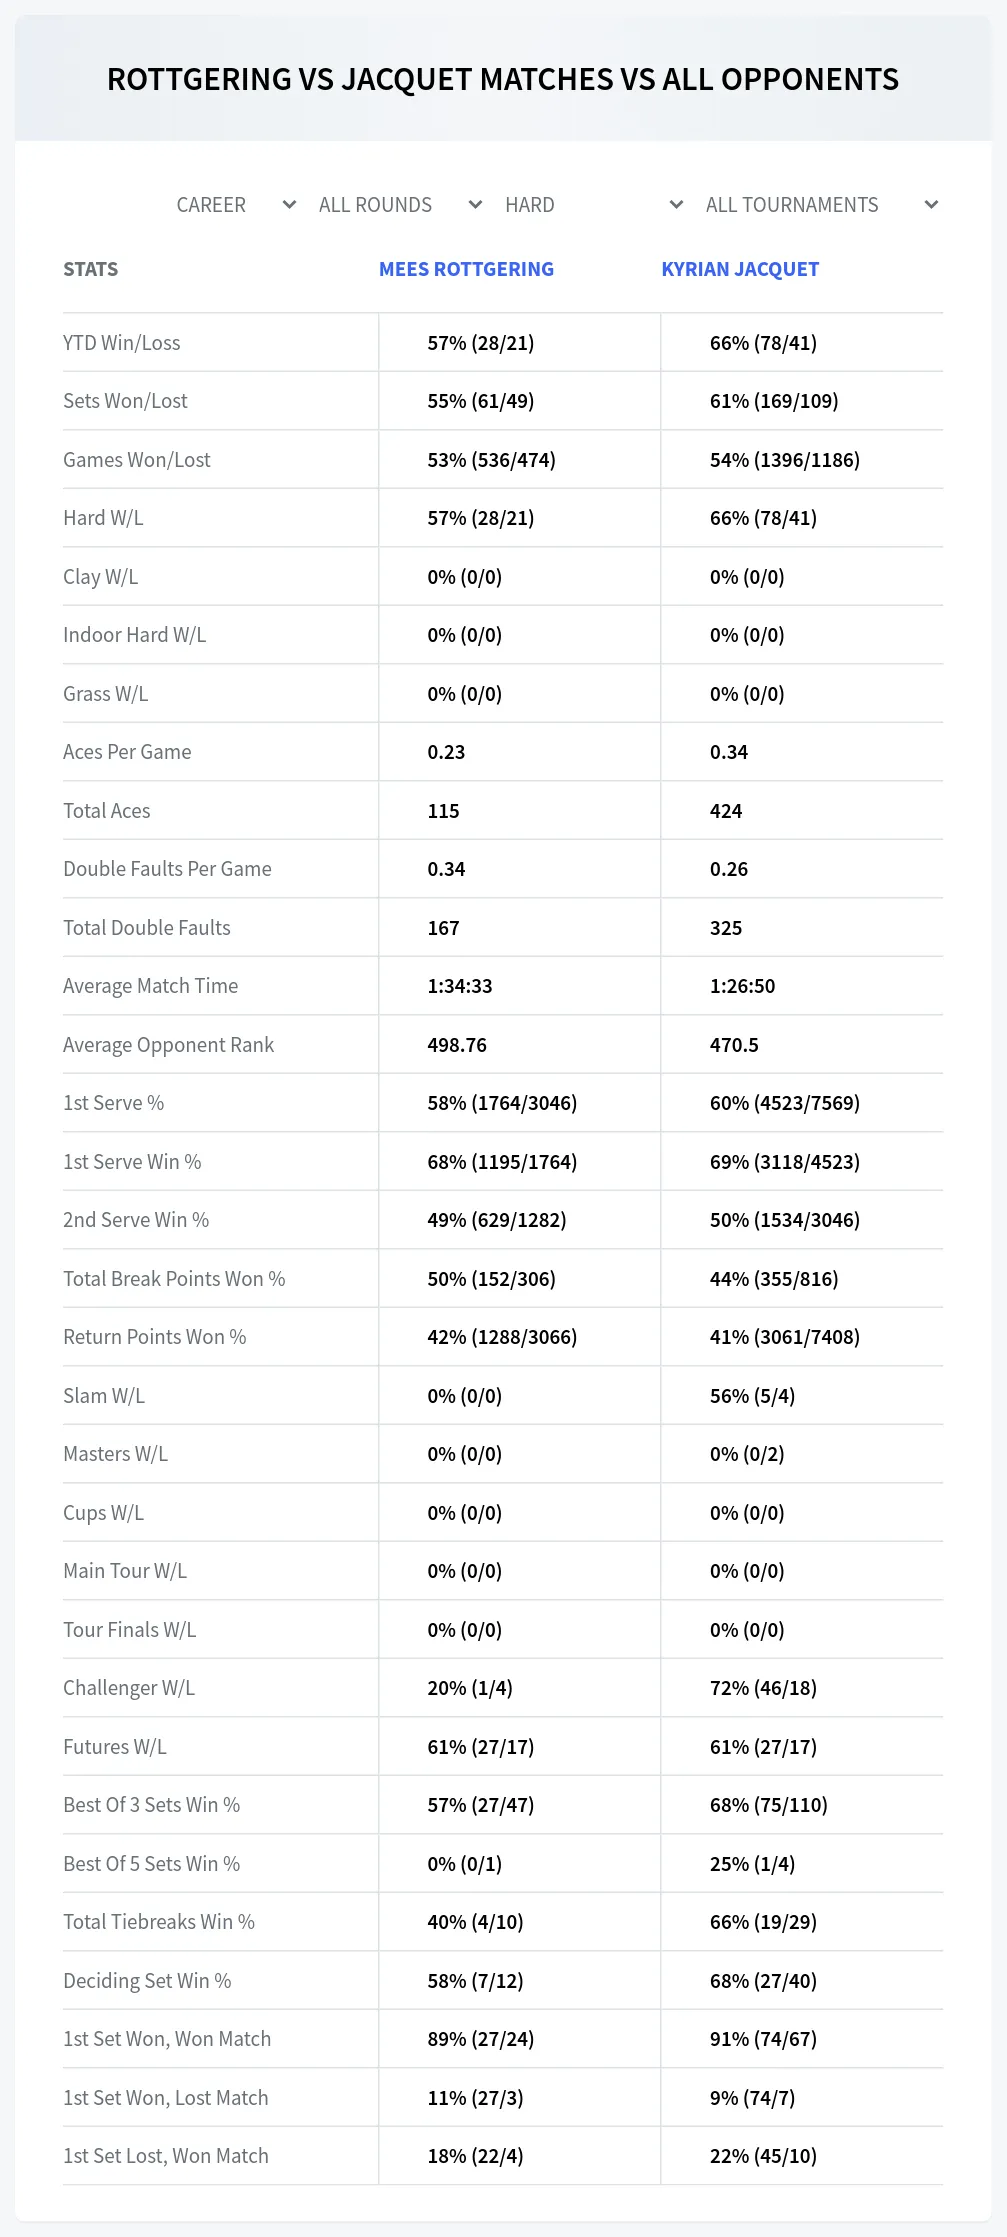This screenshot has width=1007, height=2237.
Task: Select the STATS column header
Action: click(91, 269)
